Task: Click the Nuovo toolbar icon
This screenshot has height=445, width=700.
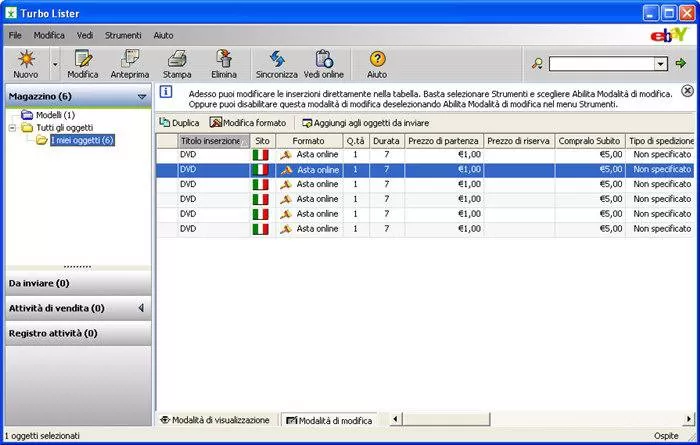Action: tap(26, 61)
